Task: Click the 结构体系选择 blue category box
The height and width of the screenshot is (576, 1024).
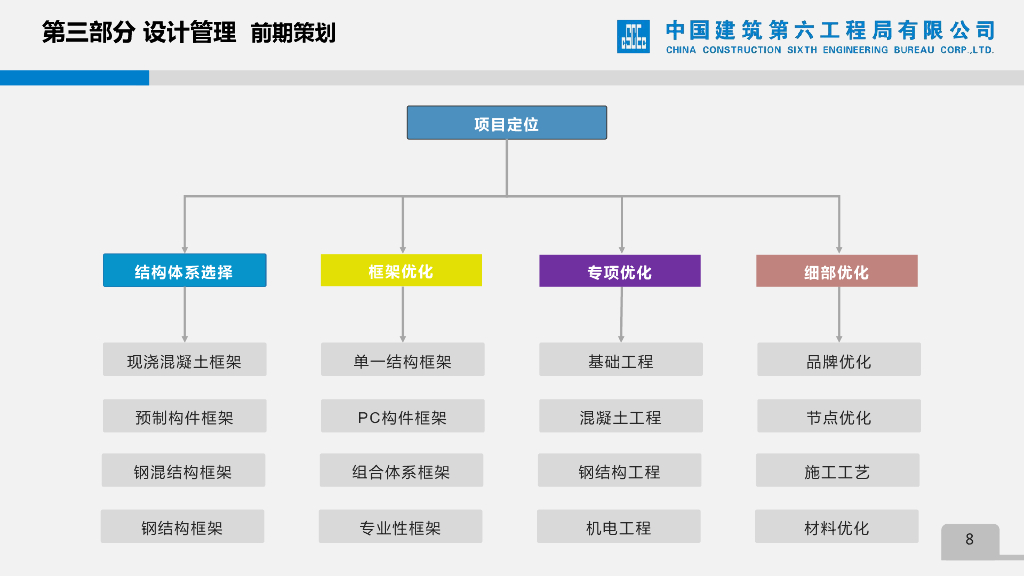Action: tap(183, 270)
